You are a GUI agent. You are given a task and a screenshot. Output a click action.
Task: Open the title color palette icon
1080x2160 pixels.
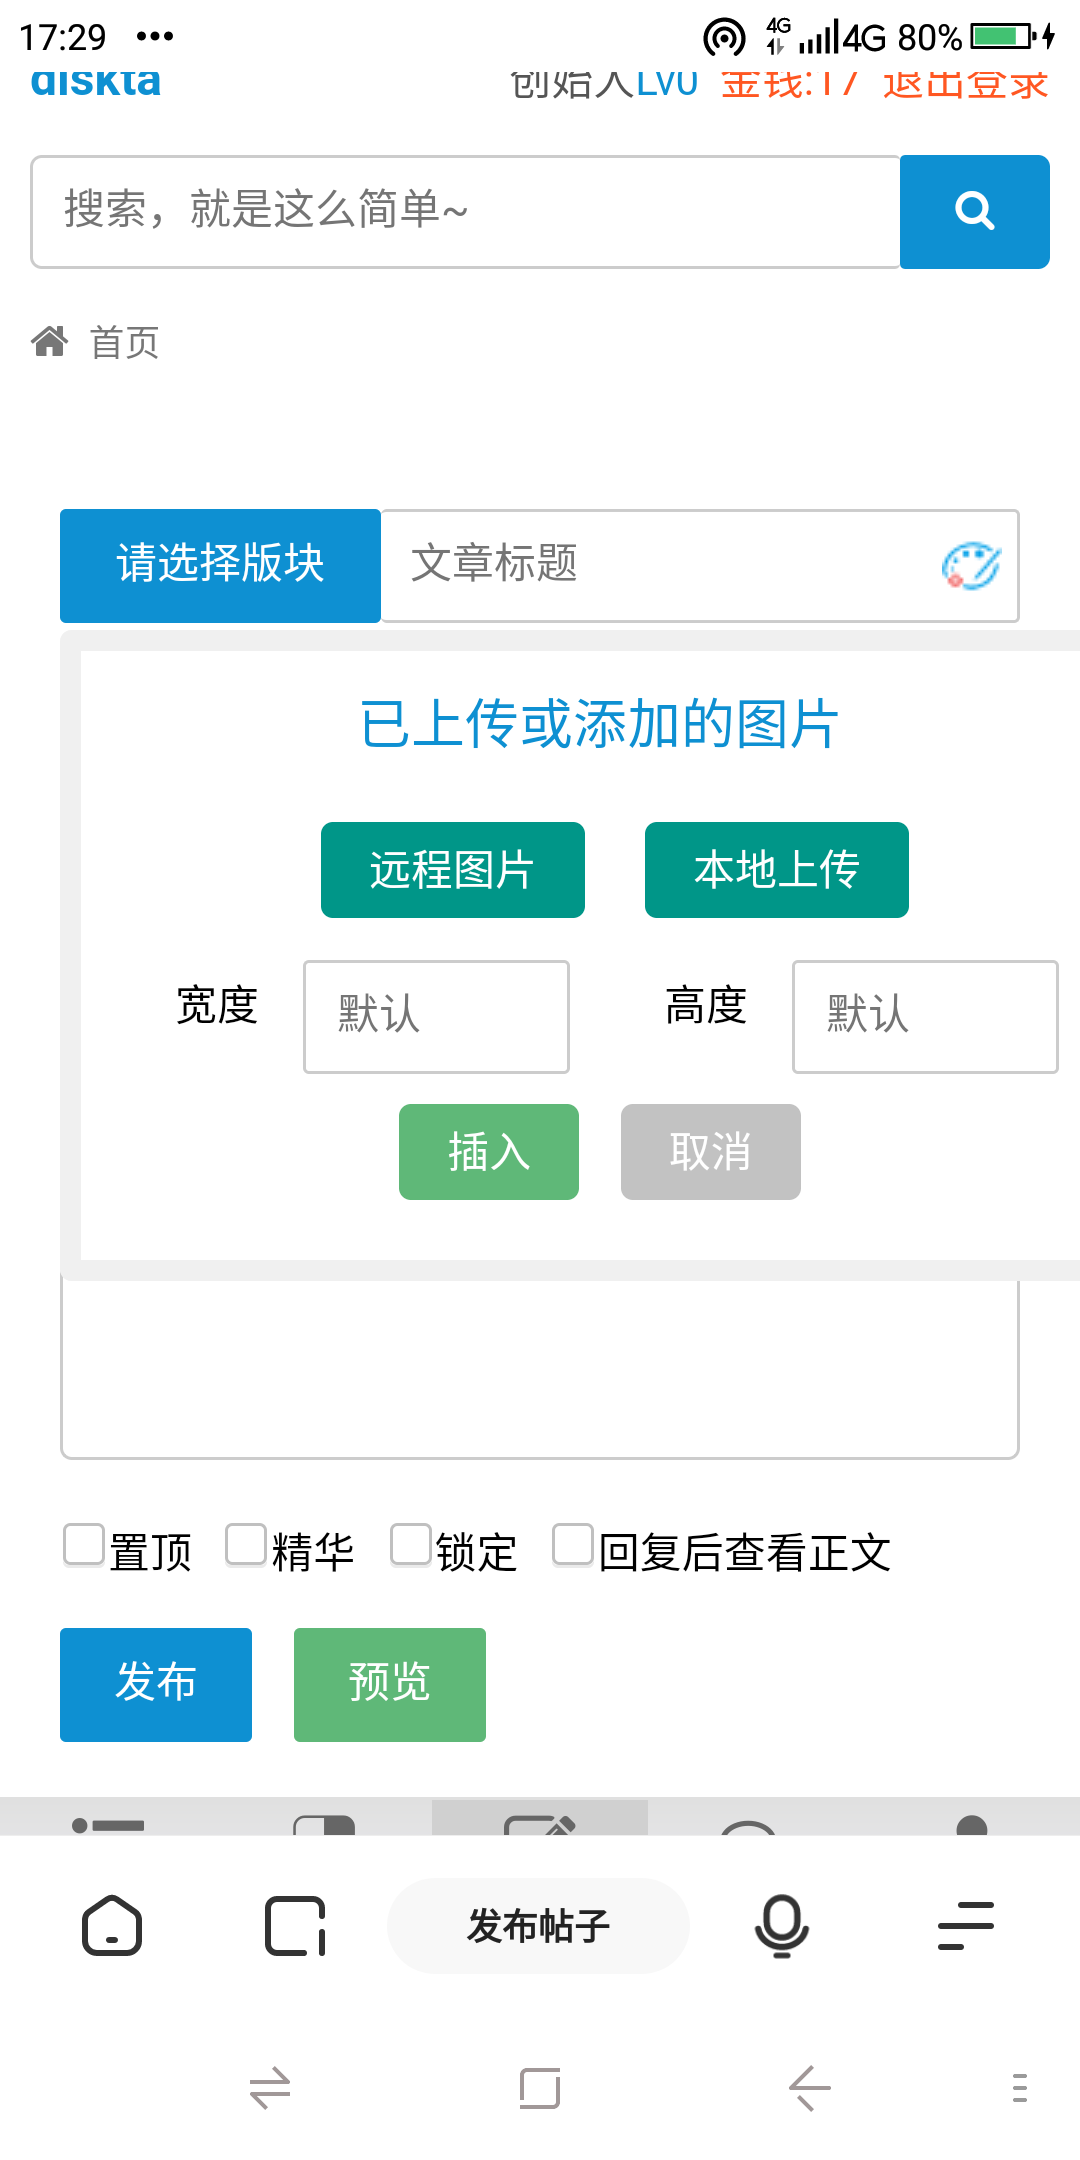click(971, 566)
